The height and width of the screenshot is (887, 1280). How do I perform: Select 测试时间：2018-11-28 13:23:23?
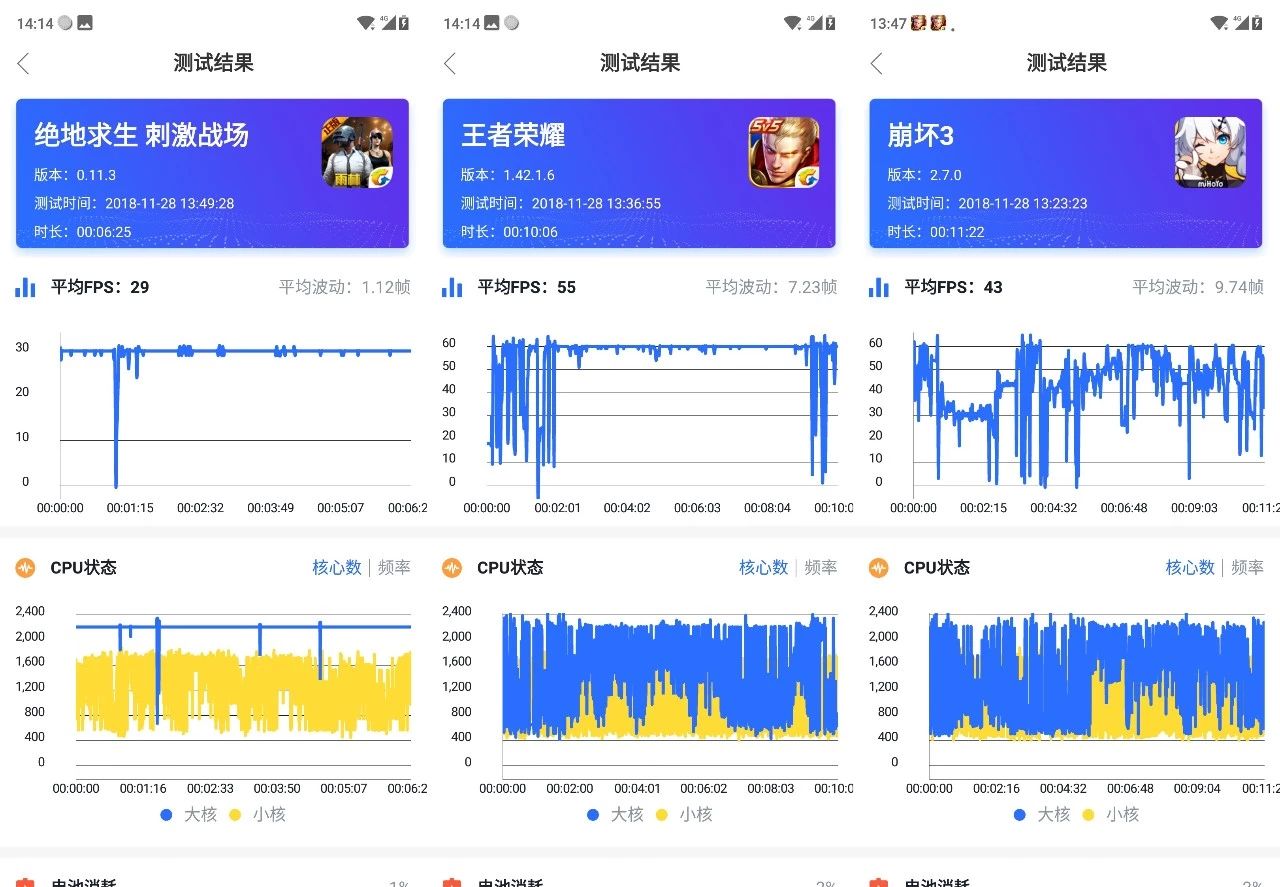coord(987,204)
